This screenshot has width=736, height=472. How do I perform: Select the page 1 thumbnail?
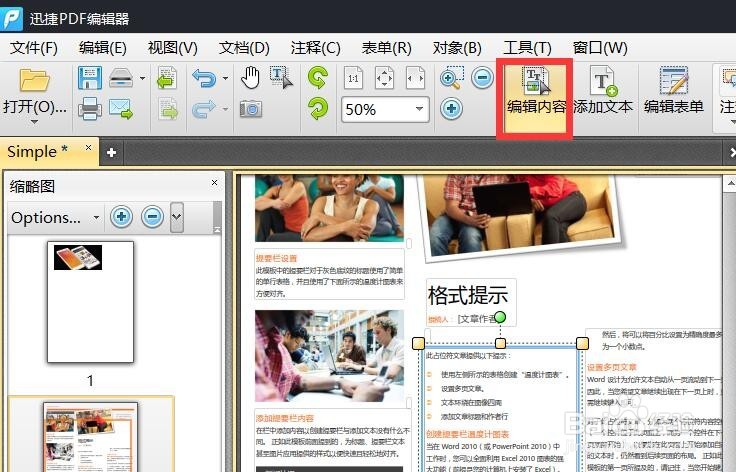point(91,302)
